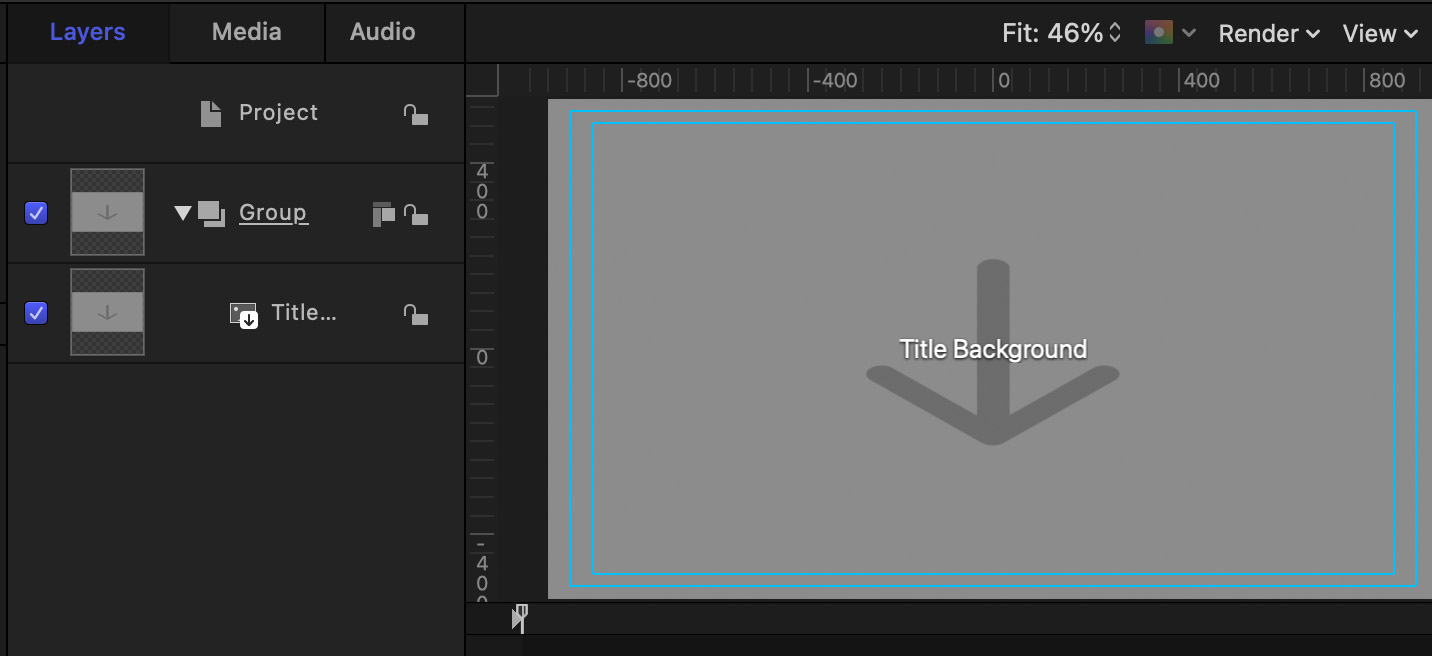Click the Project document icon
The width and height of the screenshot is (1432, 656).
point(210,114)
